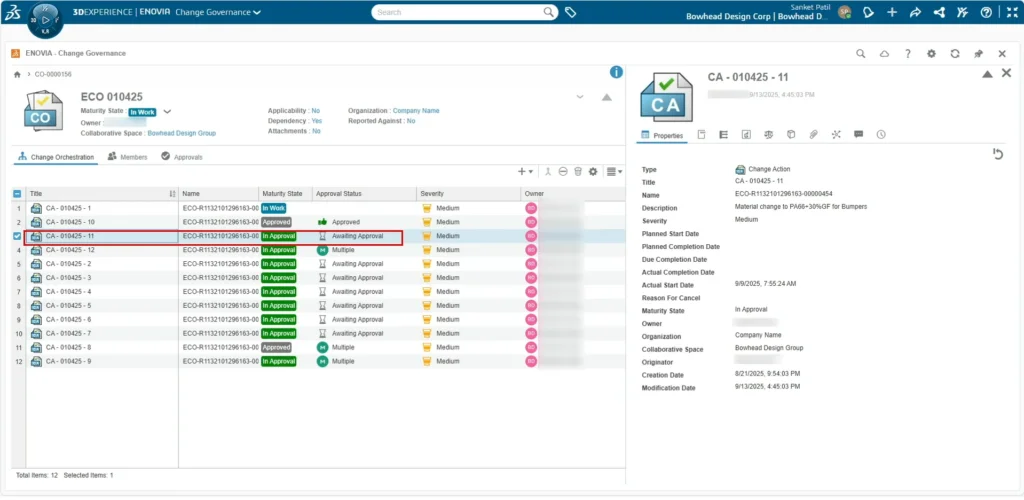Open the Change Governance app title dropdown
Screen dimensions: 1024x500
click(218, 12)
